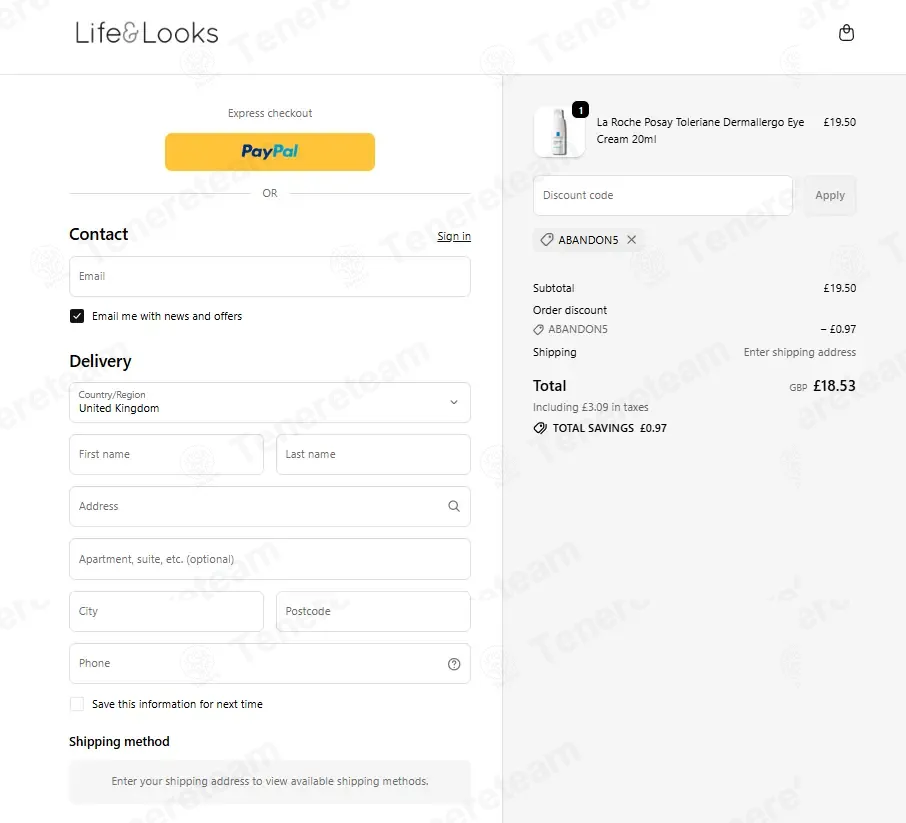Click the shipping methods notice box
The height and width of the screenshot is (823, 906).
pyautogui.click(x=270, y=781)
